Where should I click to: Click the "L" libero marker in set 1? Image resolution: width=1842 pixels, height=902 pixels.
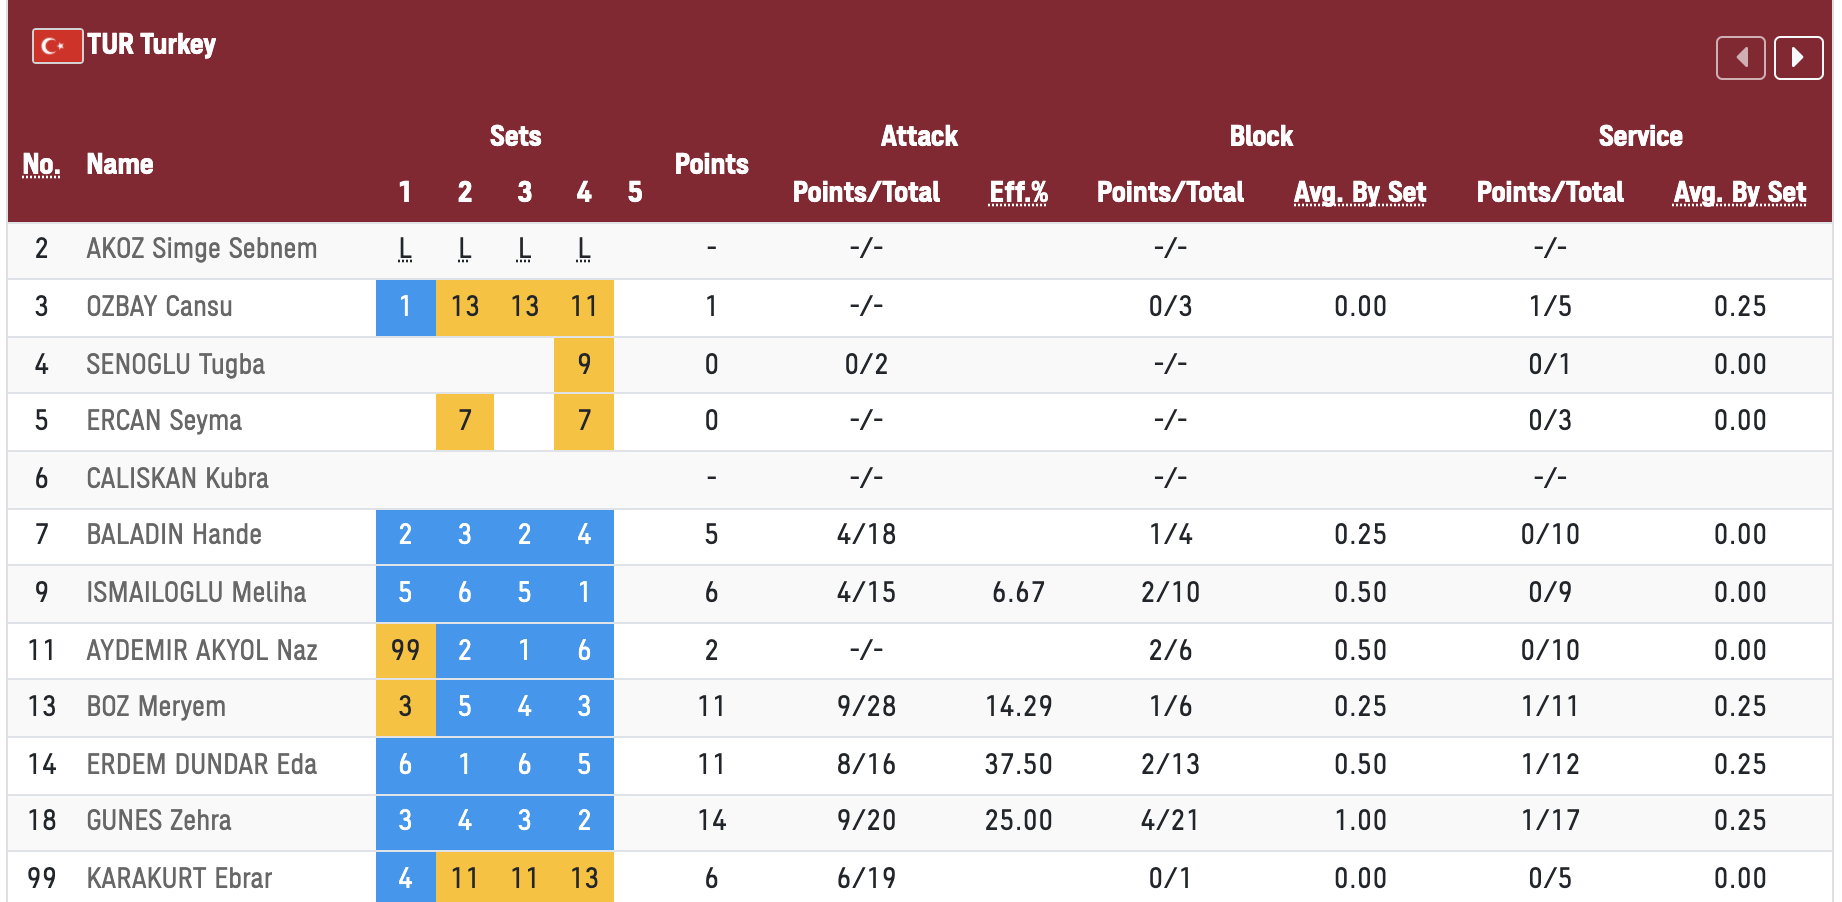click(x=405, y=249)
